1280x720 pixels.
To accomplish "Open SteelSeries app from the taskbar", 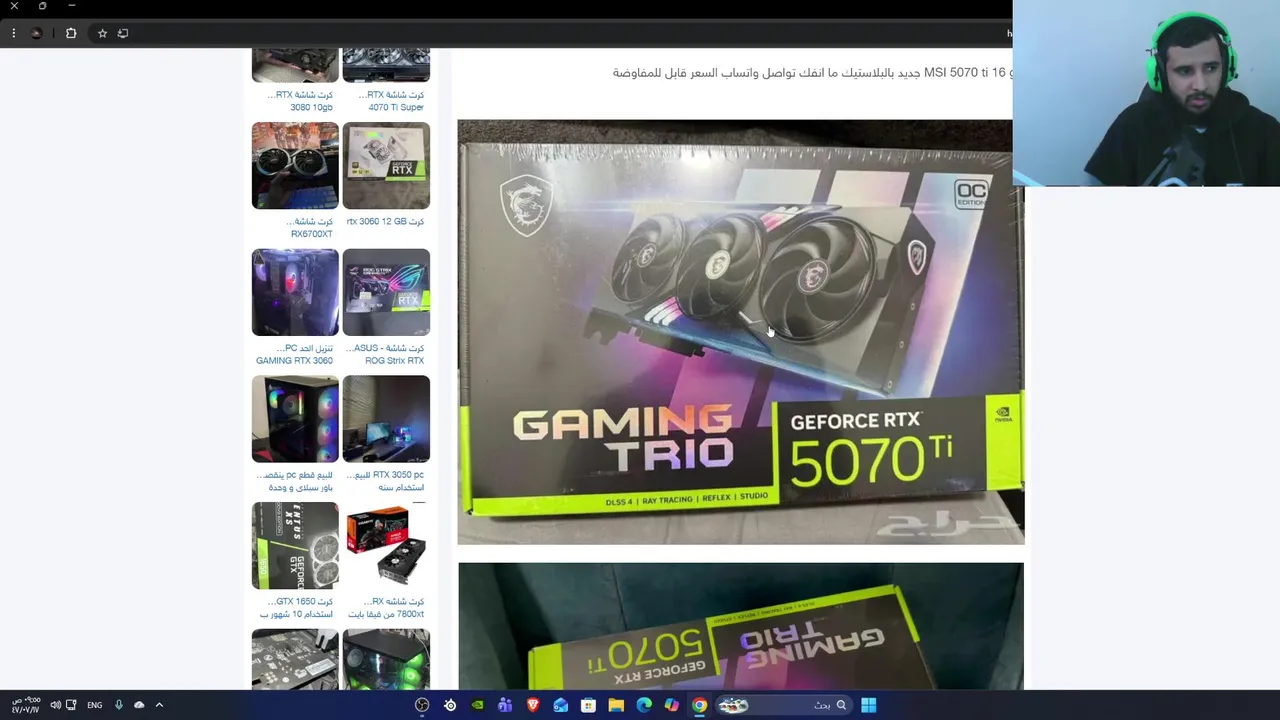I will coord(450,705).
